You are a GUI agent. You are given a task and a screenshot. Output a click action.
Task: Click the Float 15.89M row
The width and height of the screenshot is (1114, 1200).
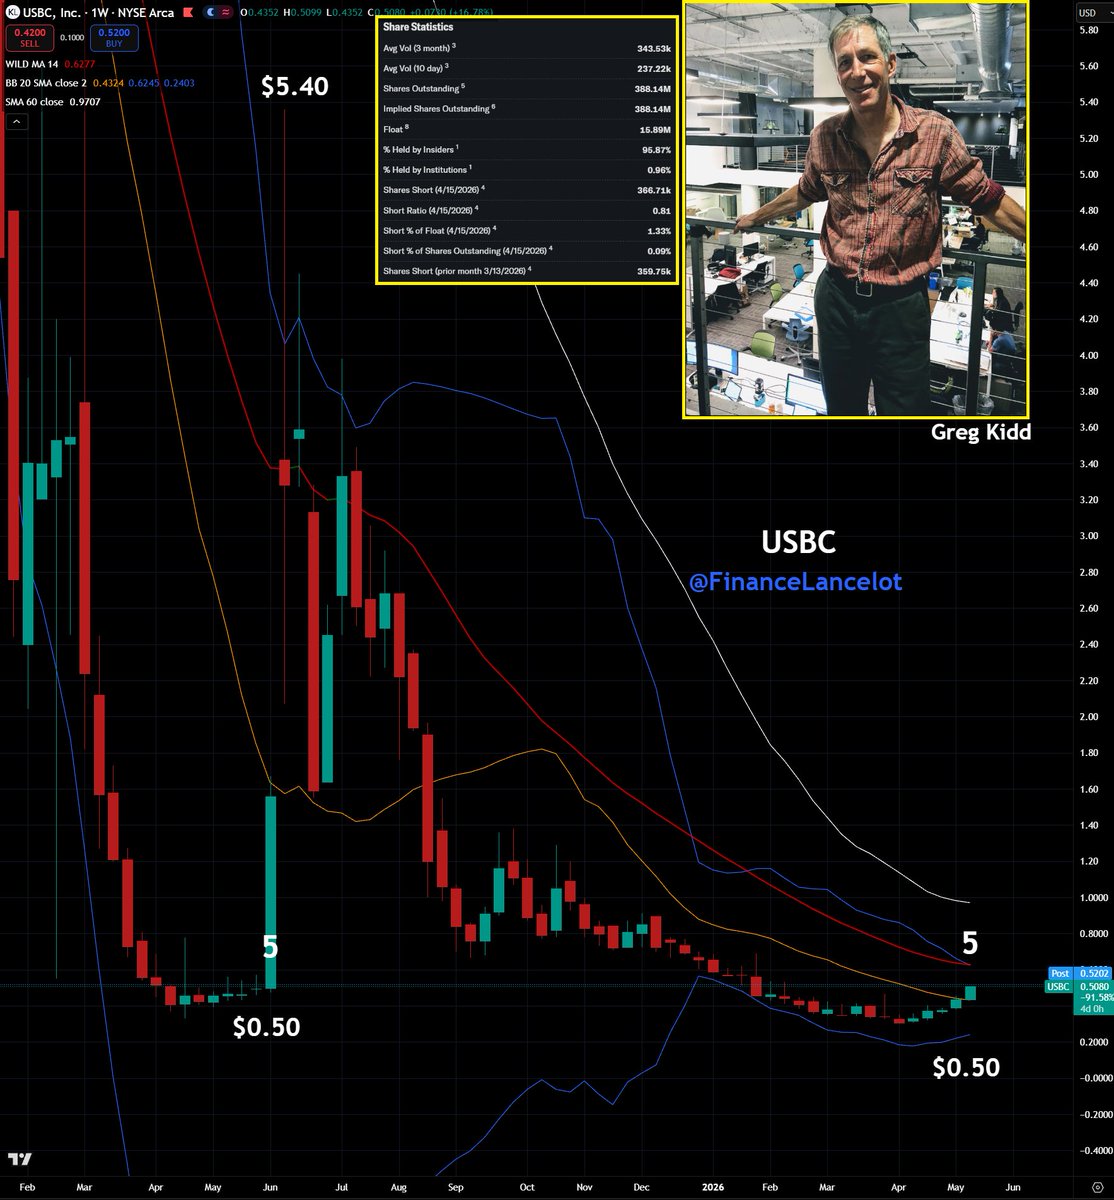coord(527,129)
